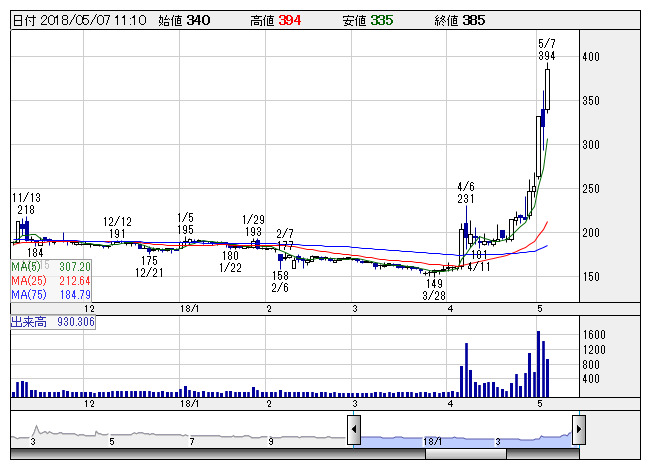
Task: Click the 12/21 175 low marker
Action: [149, 266]
